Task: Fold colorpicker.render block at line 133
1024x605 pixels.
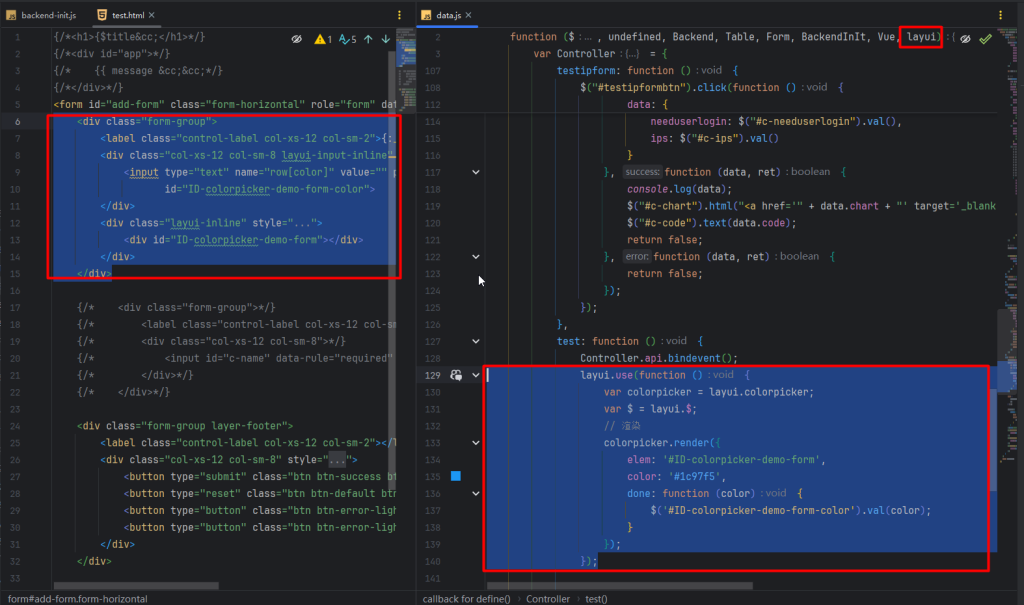Action: pos(476,442)
